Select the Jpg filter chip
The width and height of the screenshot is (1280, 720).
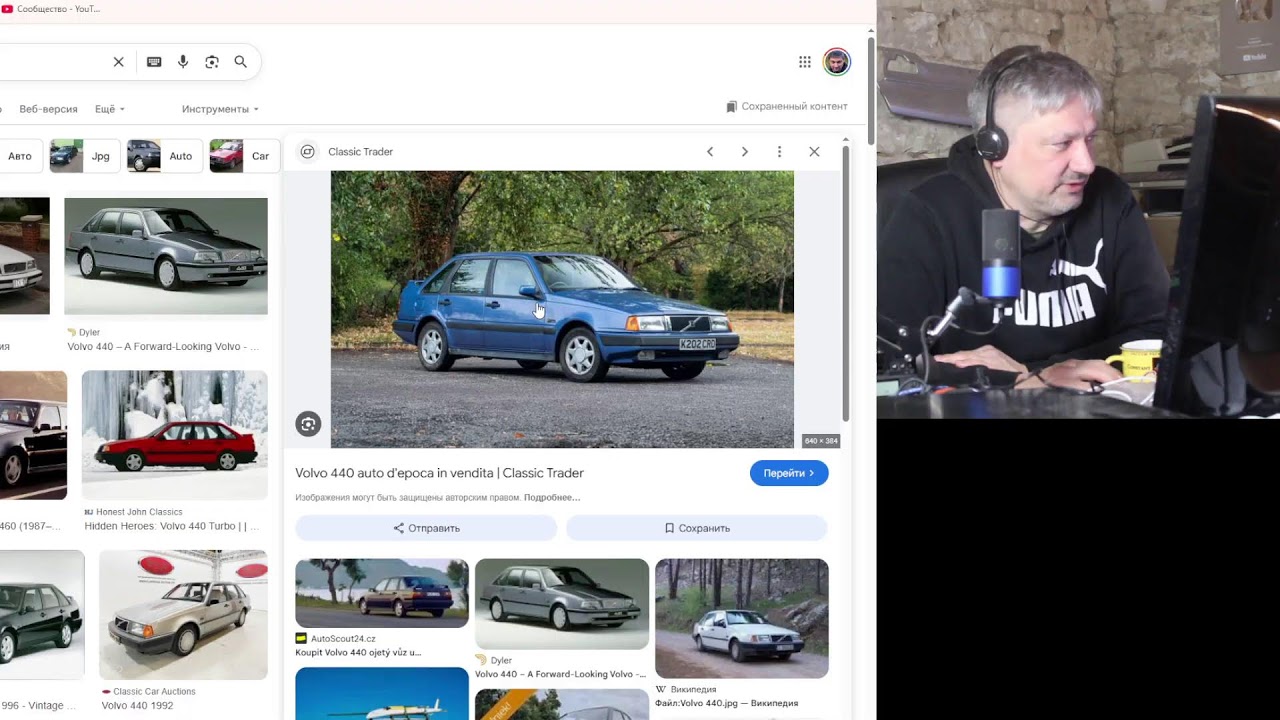(85, 156)
